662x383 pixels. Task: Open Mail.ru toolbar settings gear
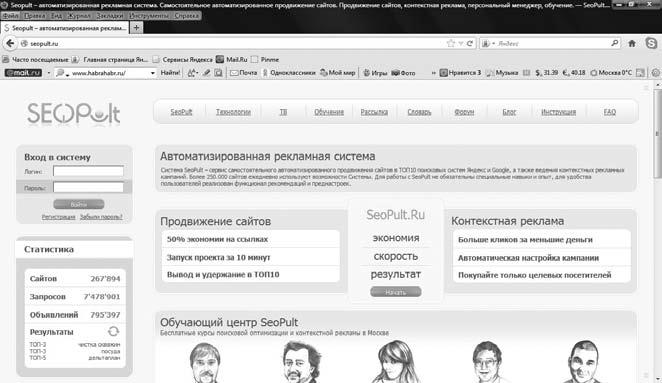point(655,73)
